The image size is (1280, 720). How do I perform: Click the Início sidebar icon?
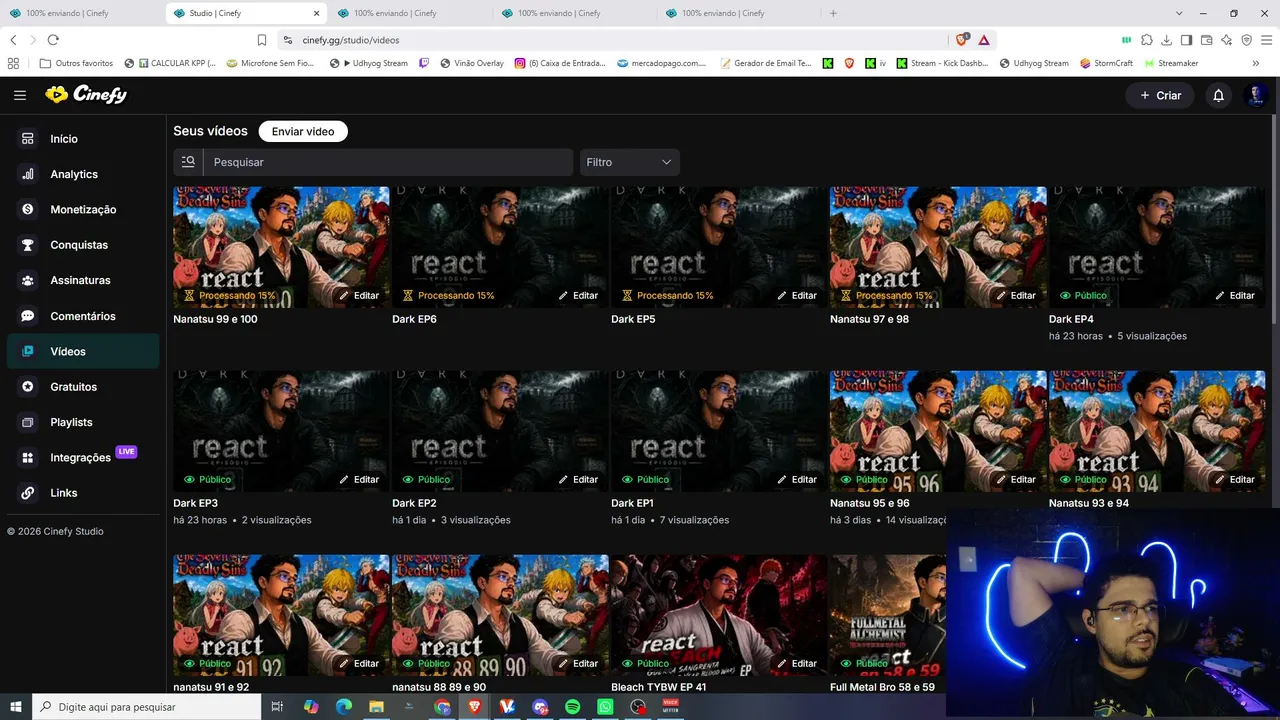click(x=28, y=139)
